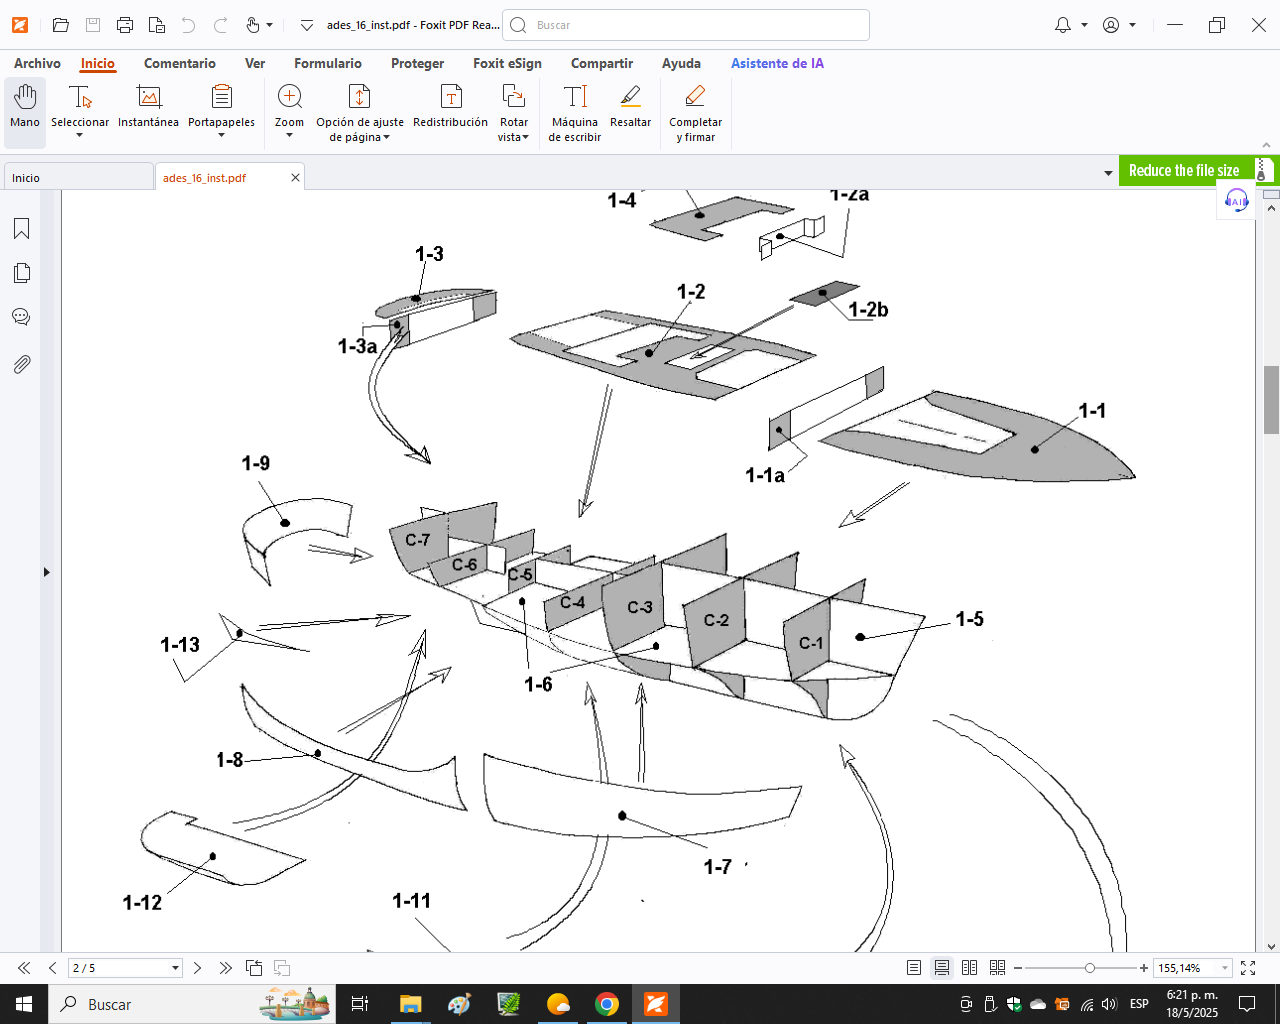
Task: Adjust the zoom slider handle
Action: pyautogui.click(x=1090, y=968)
